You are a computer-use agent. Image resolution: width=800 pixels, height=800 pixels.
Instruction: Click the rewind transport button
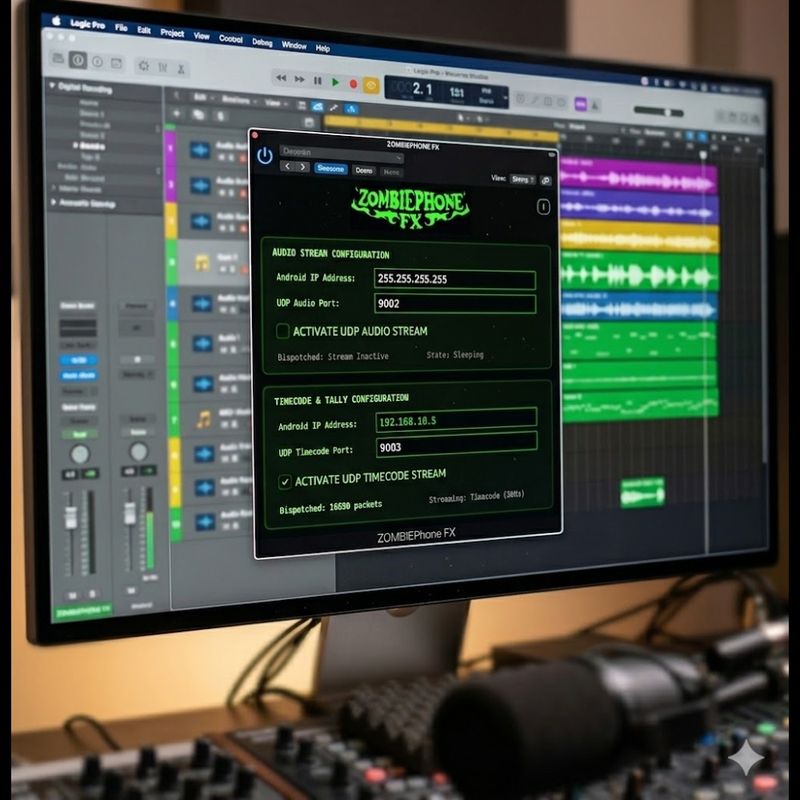(x=281, y=78)
